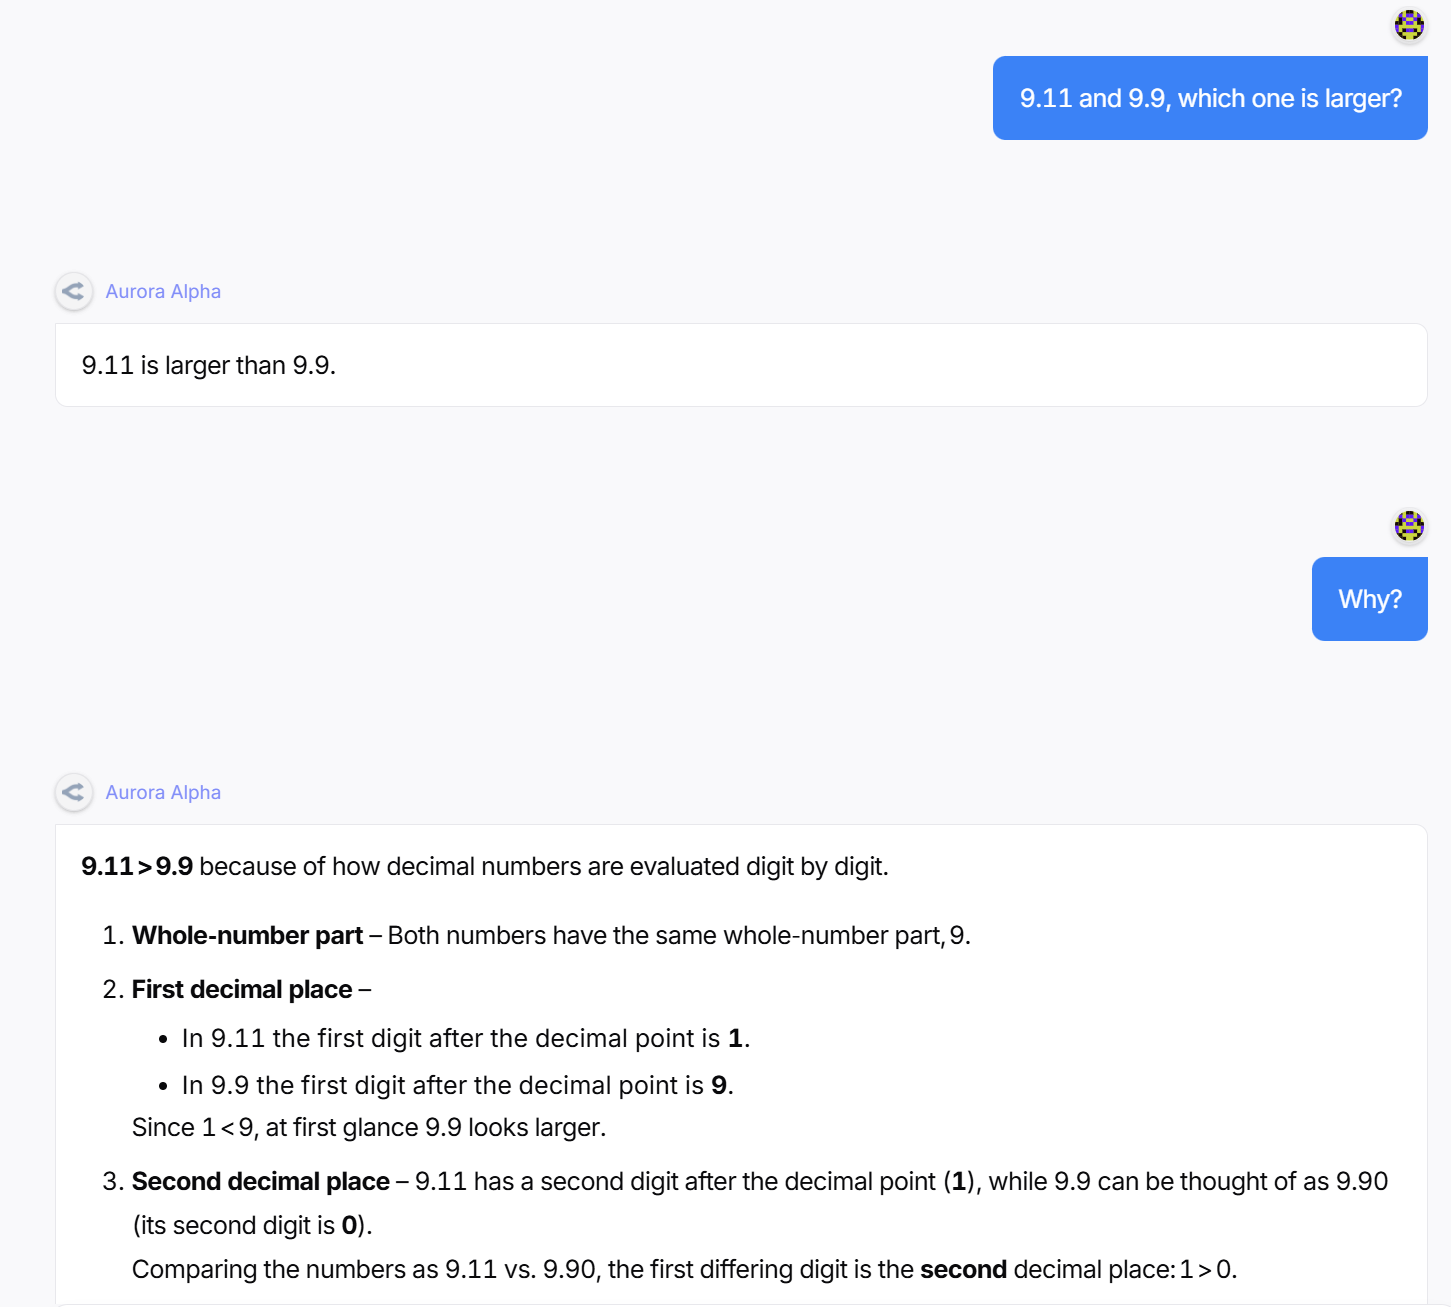Click the user avatar above the first question
Viewport: 1451px width, 1307px height.
click(x=1409, y=25)
